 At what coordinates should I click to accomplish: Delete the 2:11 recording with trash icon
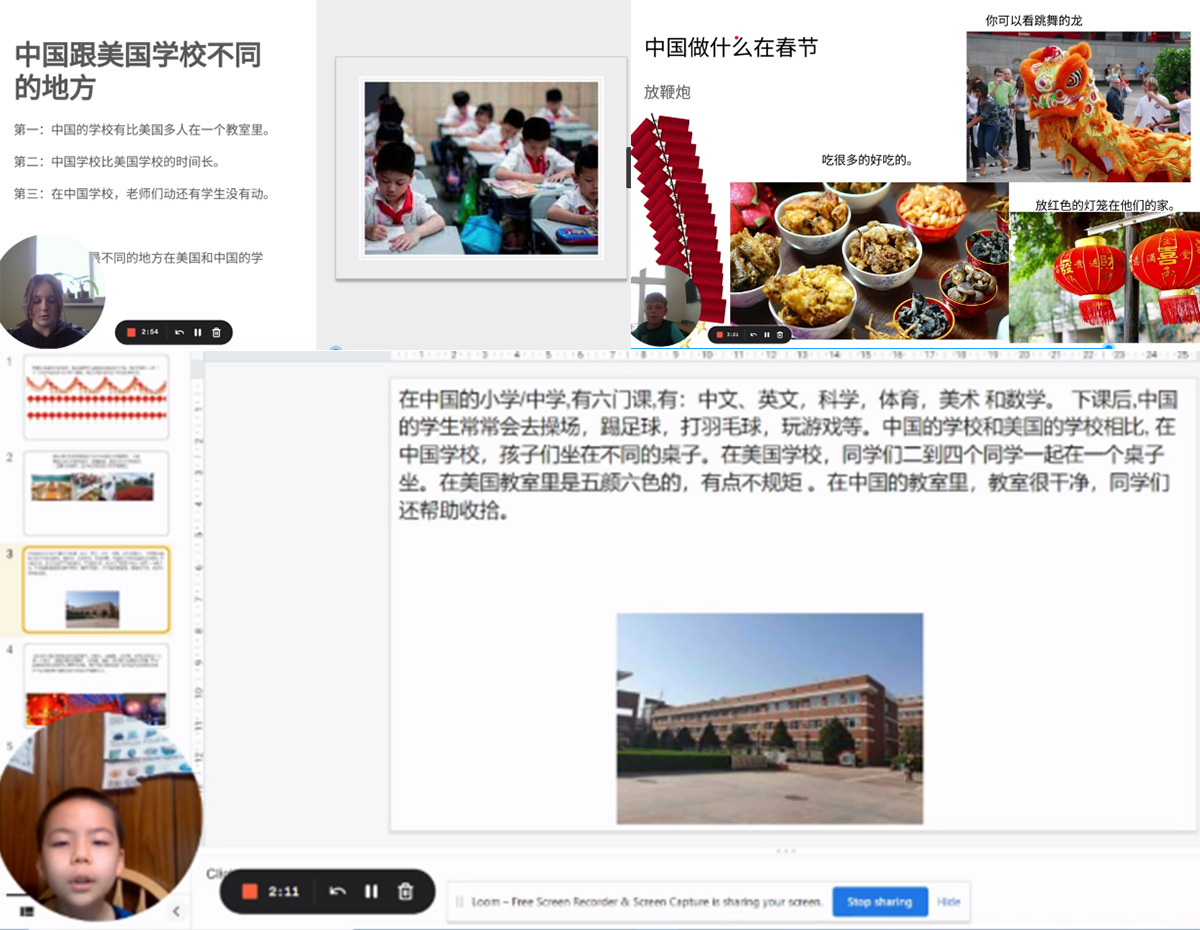coord(405,891)
